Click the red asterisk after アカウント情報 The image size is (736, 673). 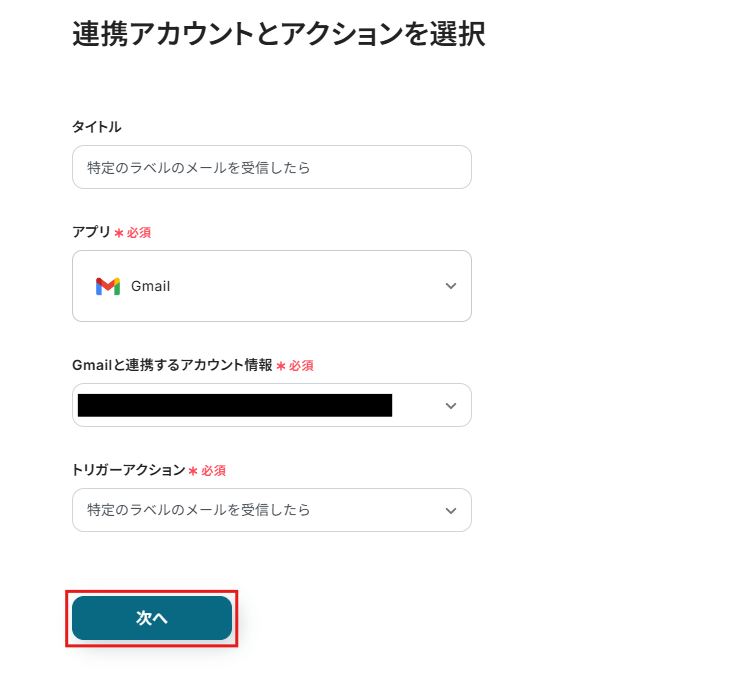click(x=281, y=366)
